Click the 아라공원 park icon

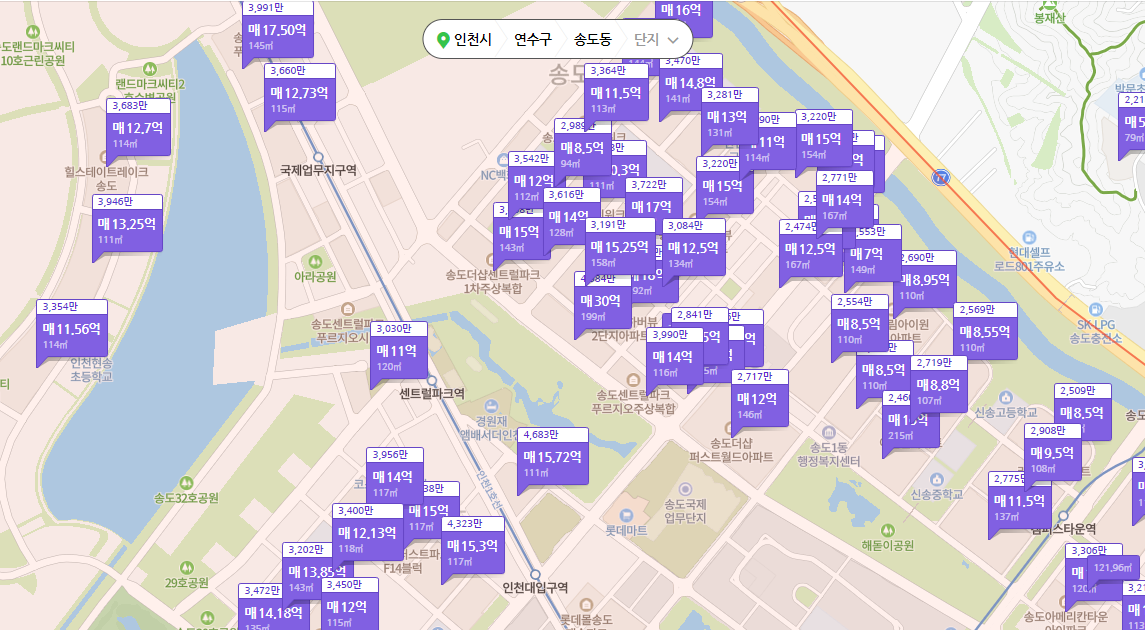pos(315,261)
